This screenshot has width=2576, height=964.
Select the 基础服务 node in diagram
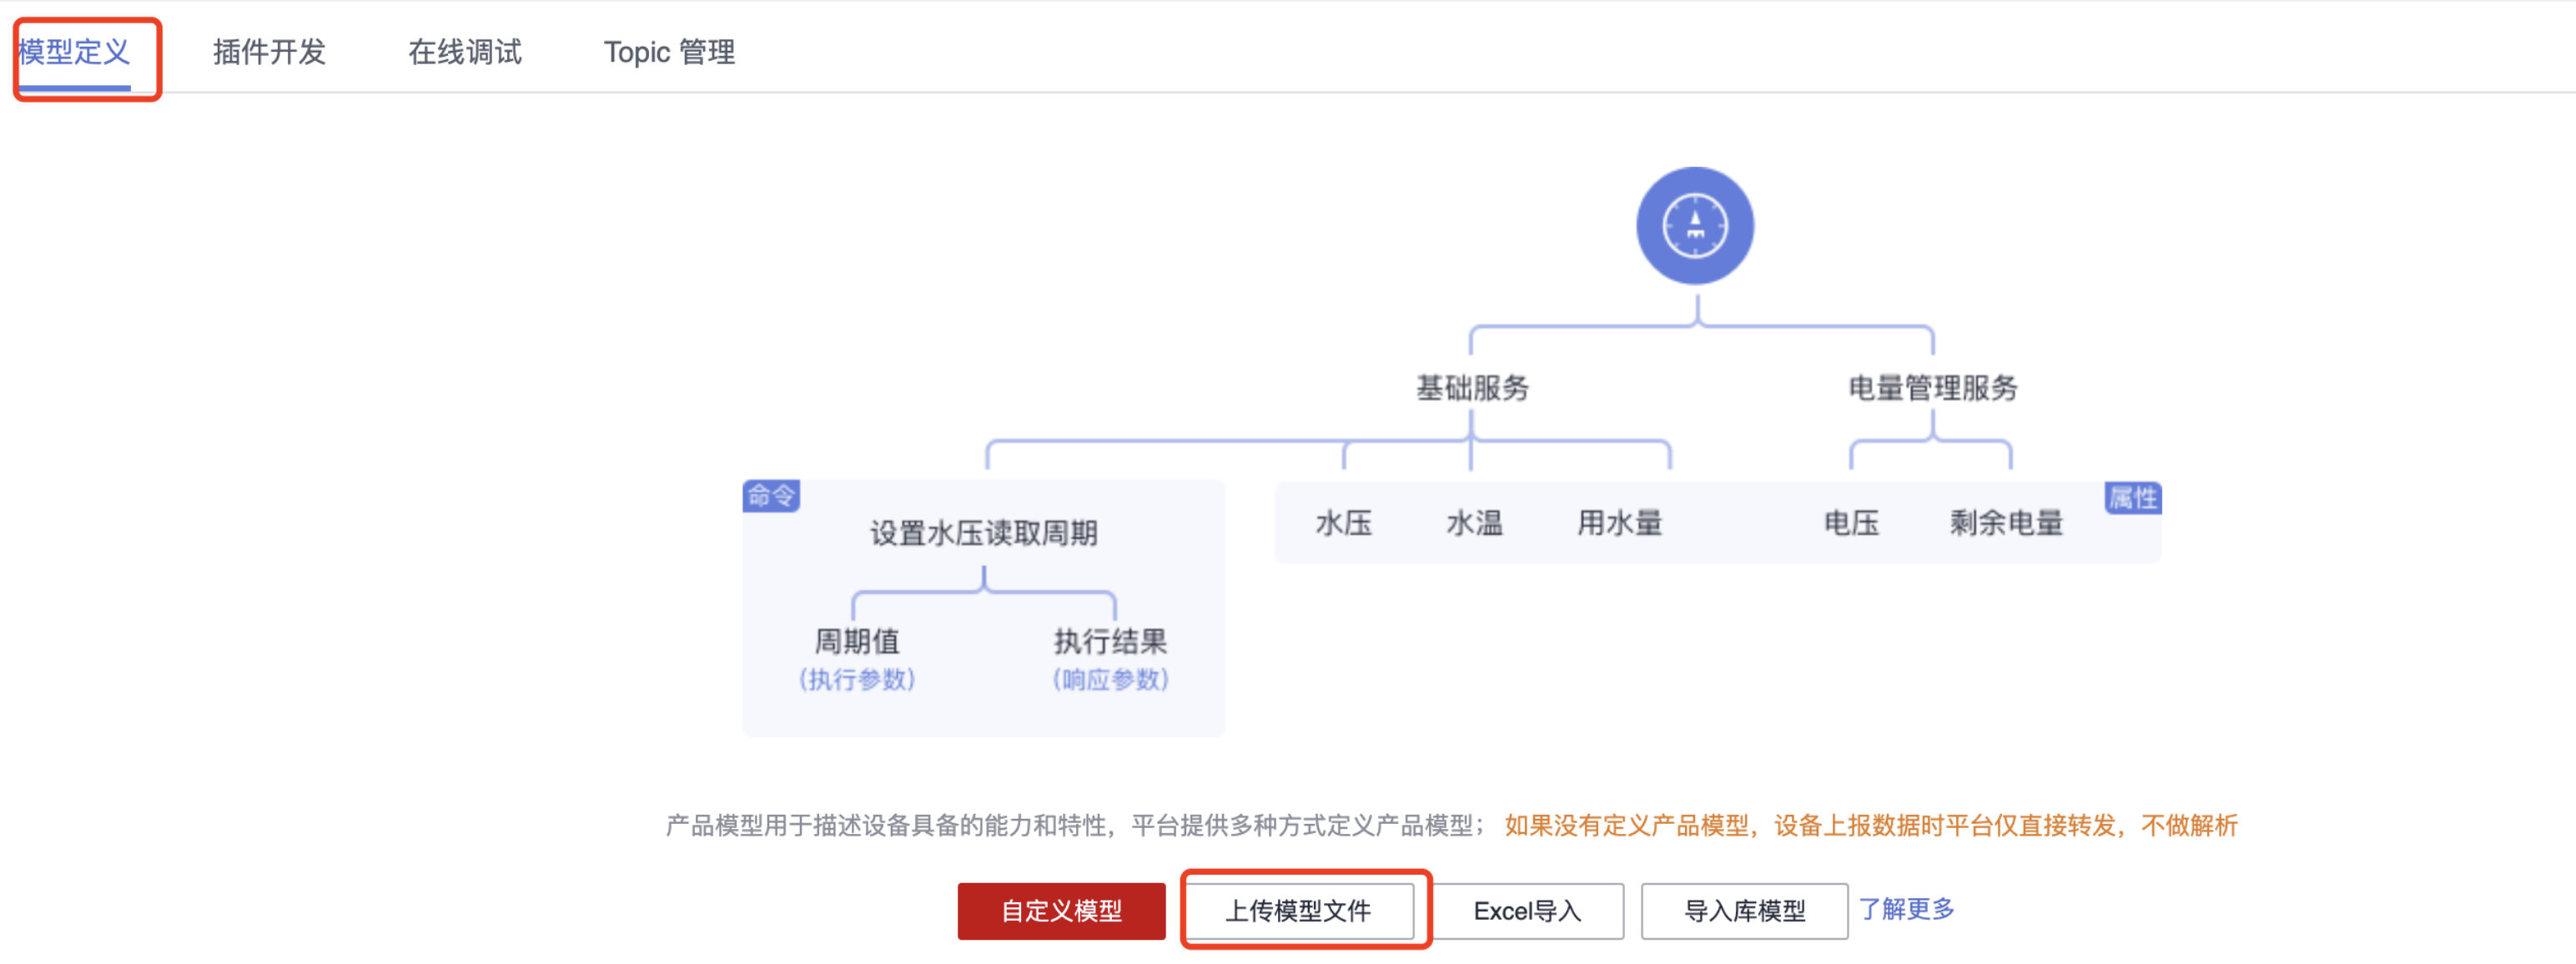(1472, 388)
